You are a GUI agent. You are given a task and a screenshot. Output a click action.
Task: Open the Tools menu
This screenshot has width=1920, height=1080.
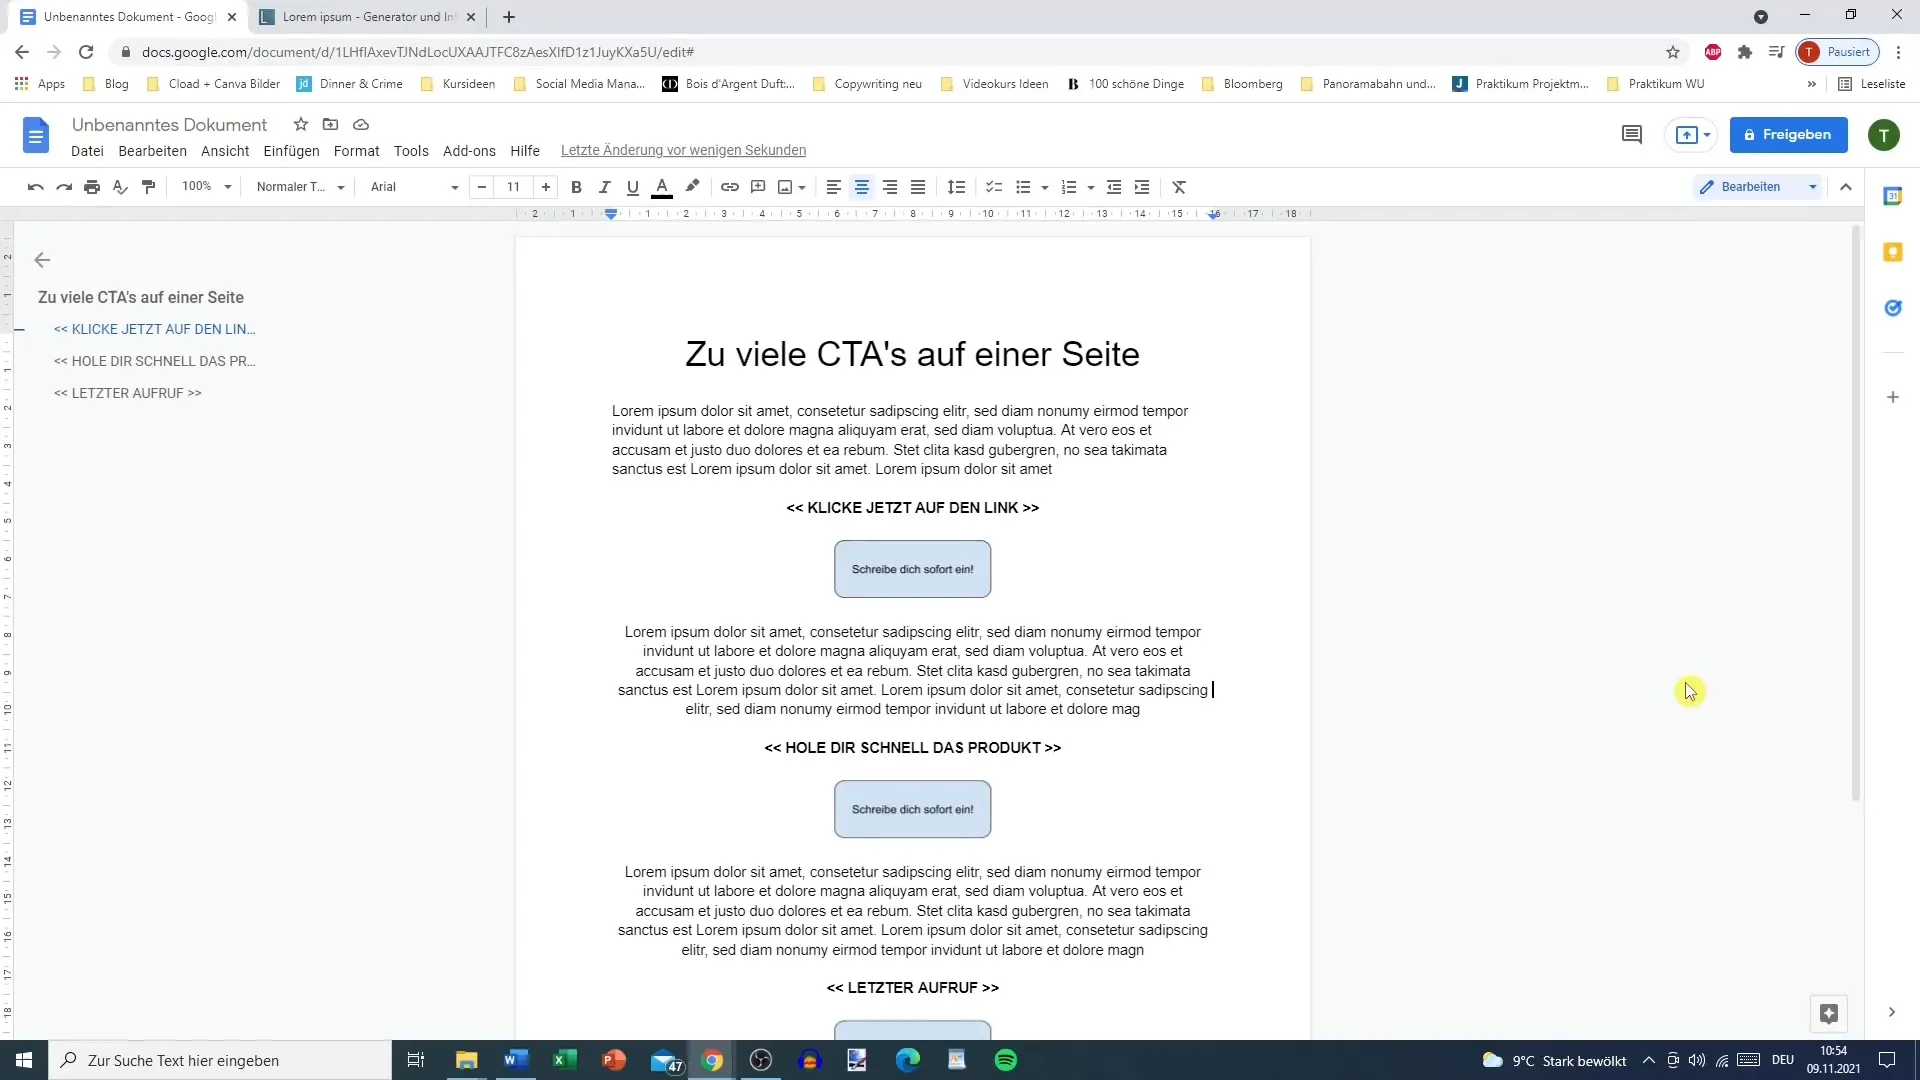click(x=411, y=151)
